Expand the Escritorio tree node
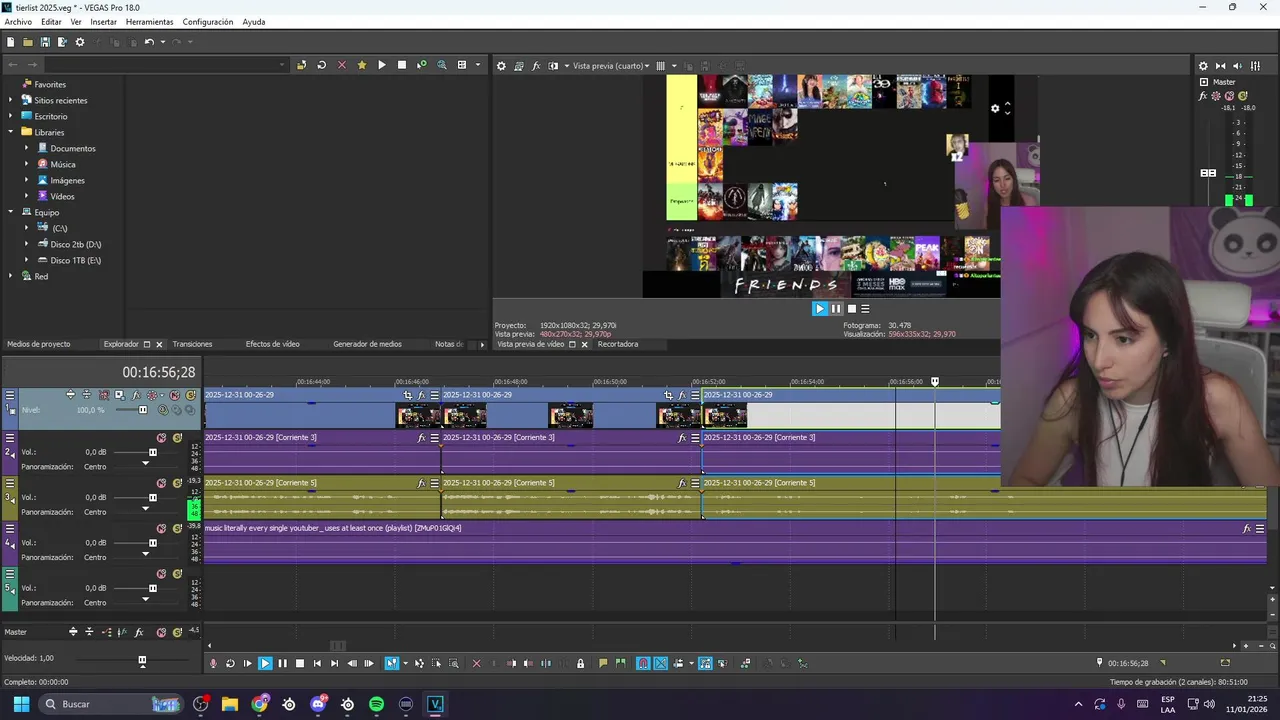Screen dimensions: 1280x720 [10, 117]
